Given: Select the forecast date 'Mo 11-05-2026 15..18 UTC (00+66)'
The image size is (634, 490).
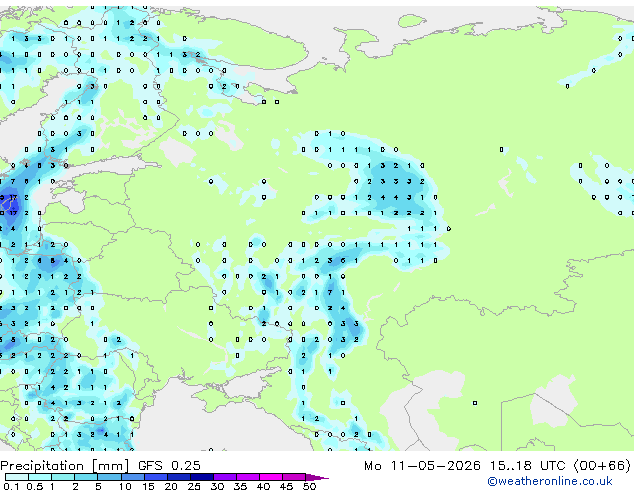Looking at the screenshot, I should [x=497, y=466].
